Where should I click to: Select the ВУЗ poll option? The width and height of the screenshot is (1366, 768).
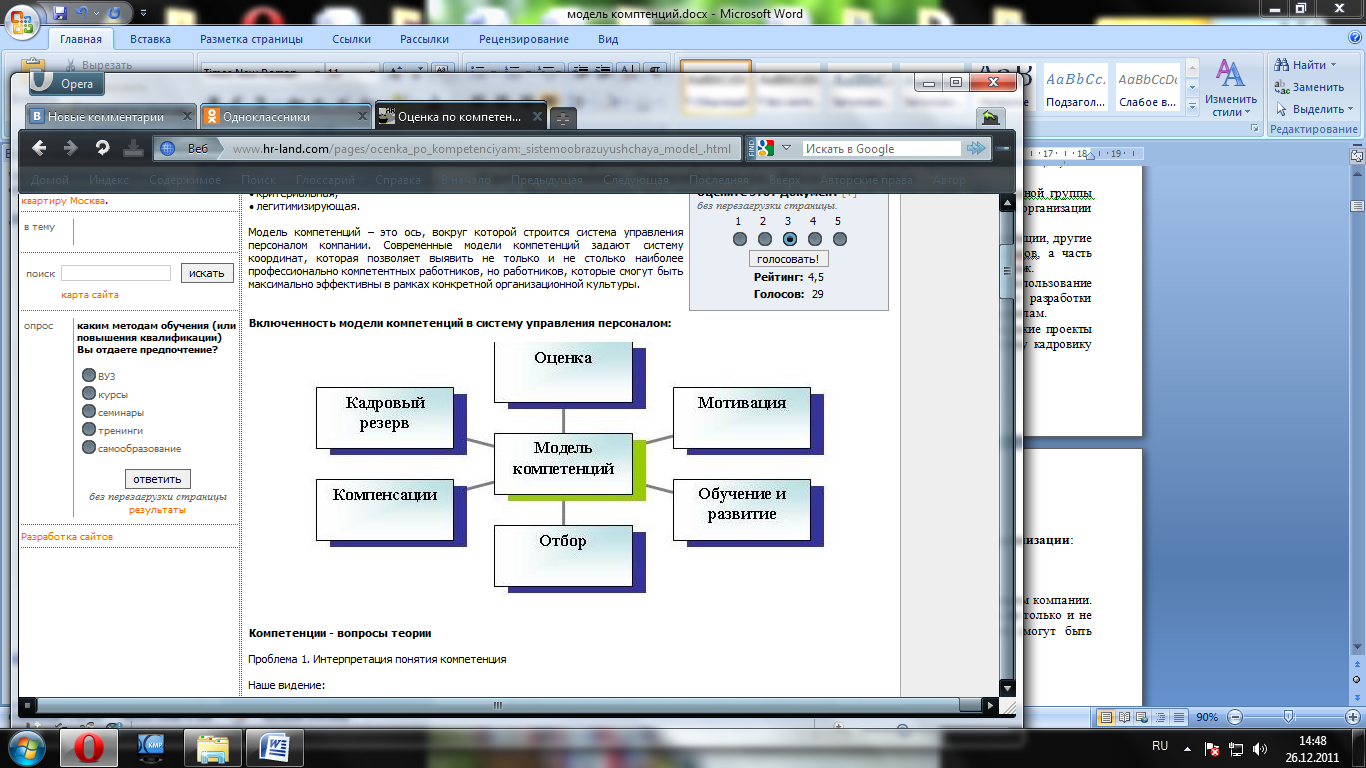pos(90,376)
